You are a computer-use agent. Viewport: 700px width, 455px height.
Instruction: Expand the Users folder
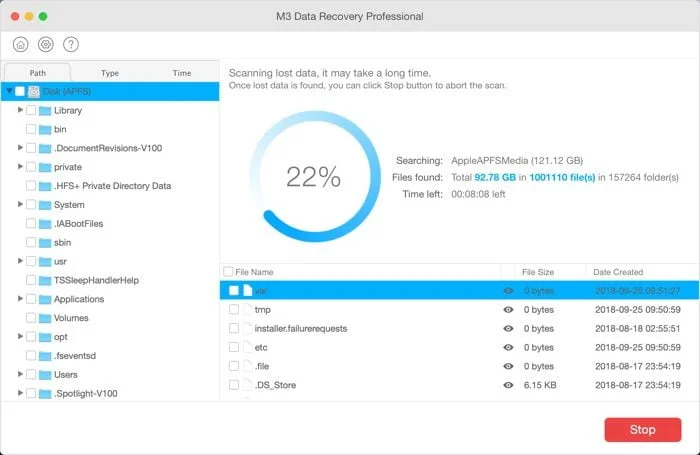click(x=20, y=374)
